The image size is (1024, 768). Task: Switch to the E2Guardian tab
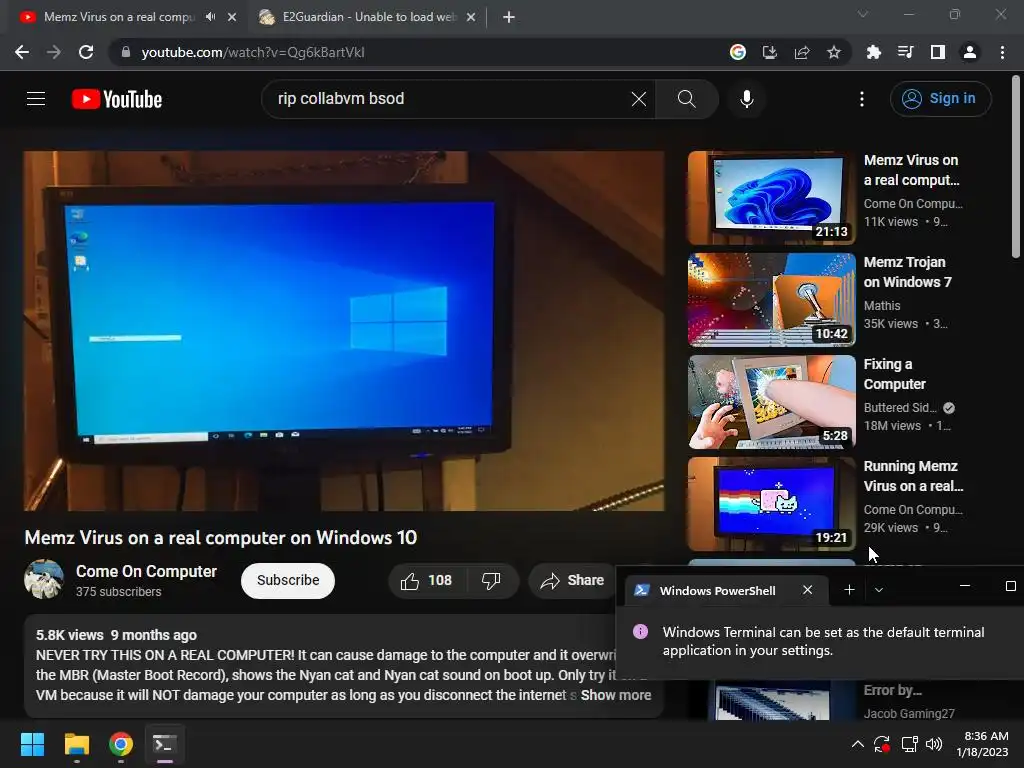point(369,17)
